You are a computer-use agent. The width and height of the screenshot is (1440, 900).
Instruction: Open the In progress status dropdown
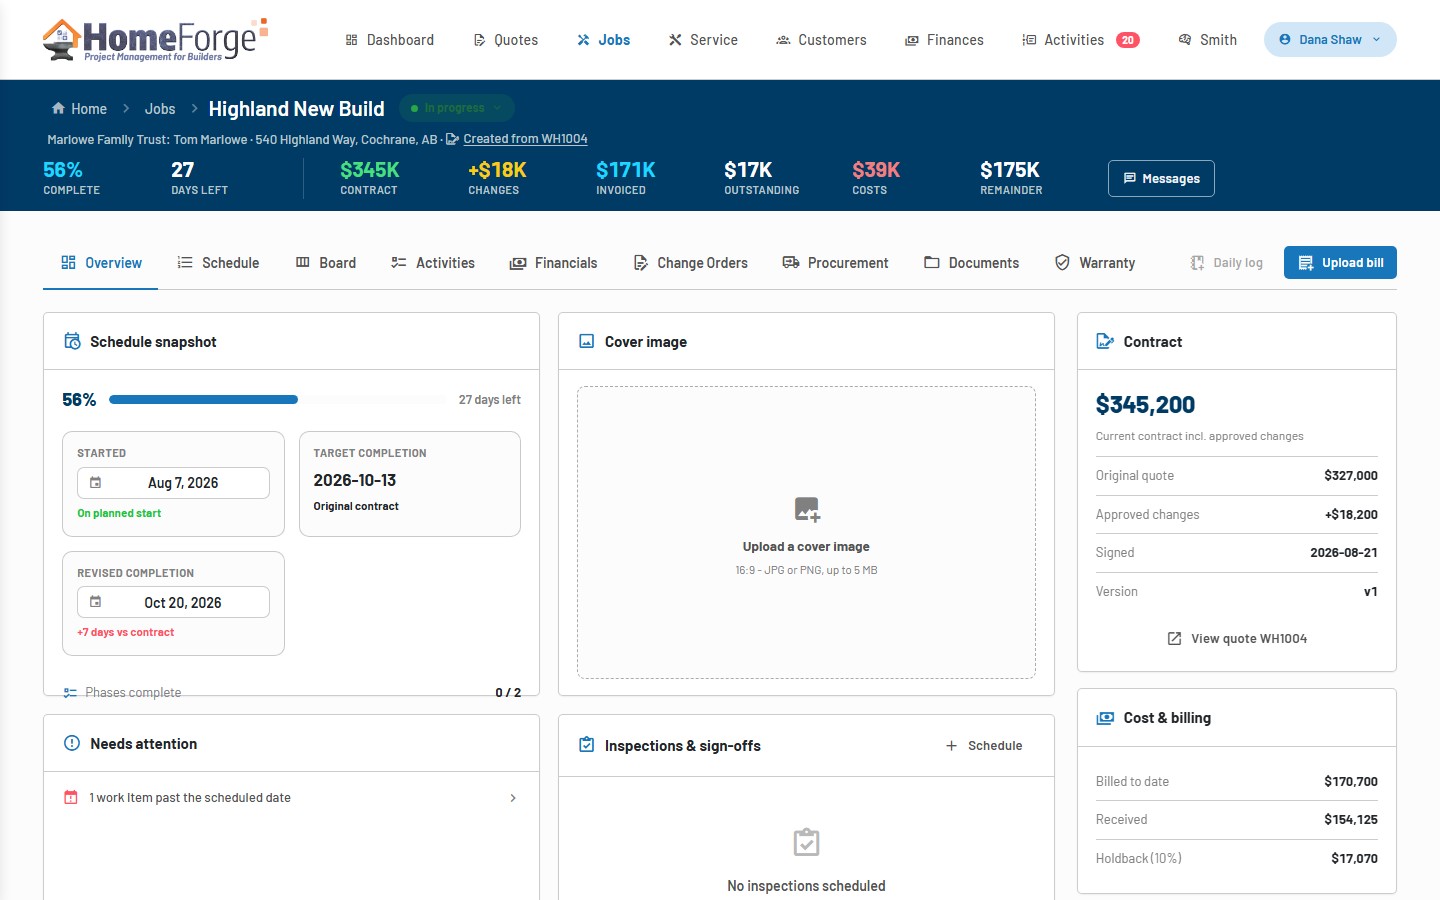[x=457, y=108]
